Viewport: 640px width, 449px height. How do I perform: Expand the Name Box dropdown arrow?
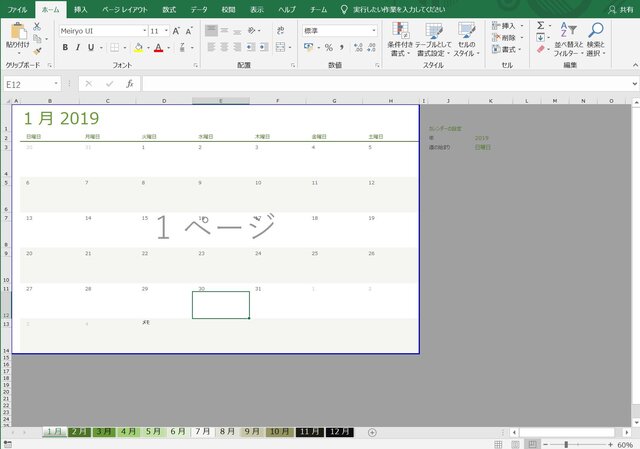56,84
